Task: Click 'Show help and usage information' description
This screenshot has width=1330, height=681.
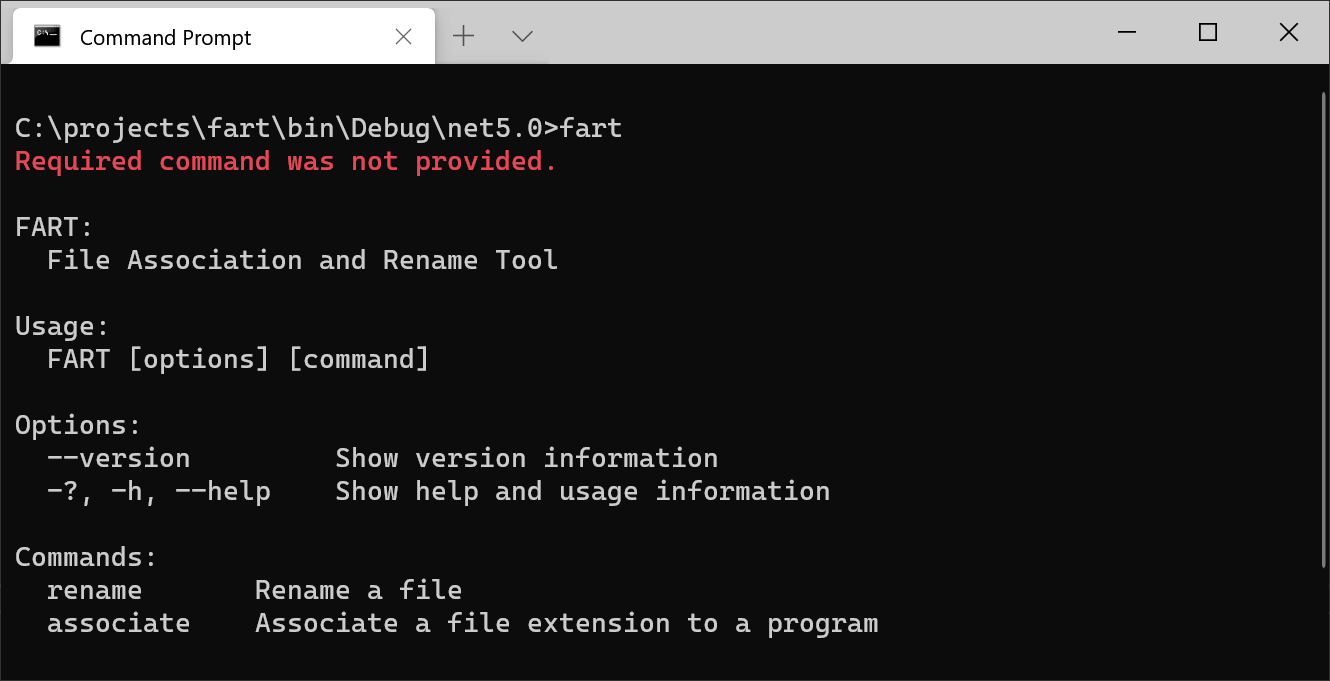Action: point(583,491)
